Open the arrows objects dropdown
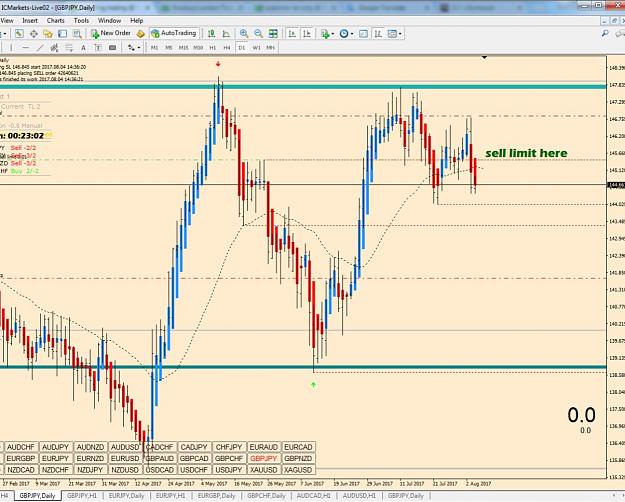The image size is (625, 502). click(134, 48)
